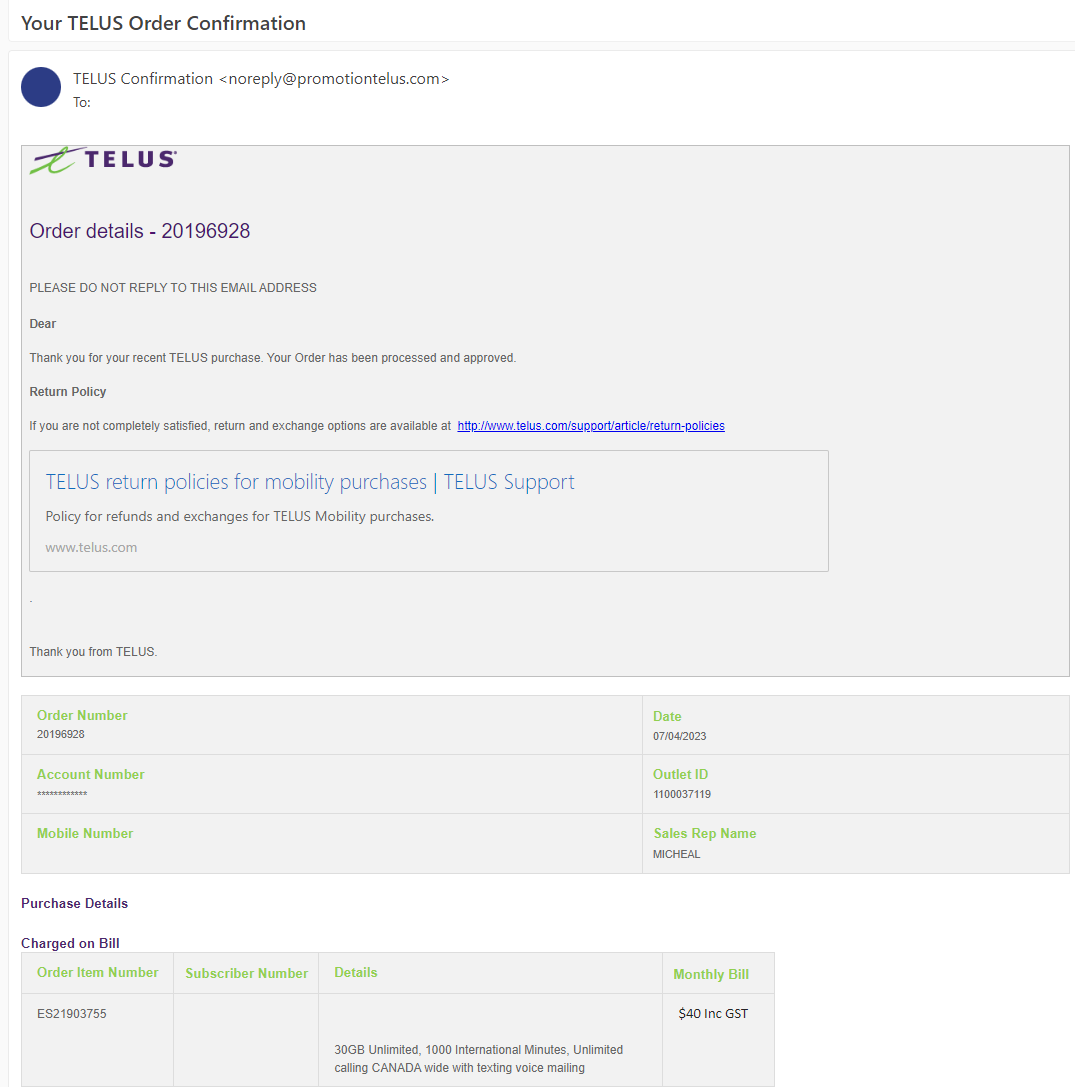Click the masked Account Number asterisks
Screen dimensions: 1075x1087
pyautogui.click(x=62, y=794)
